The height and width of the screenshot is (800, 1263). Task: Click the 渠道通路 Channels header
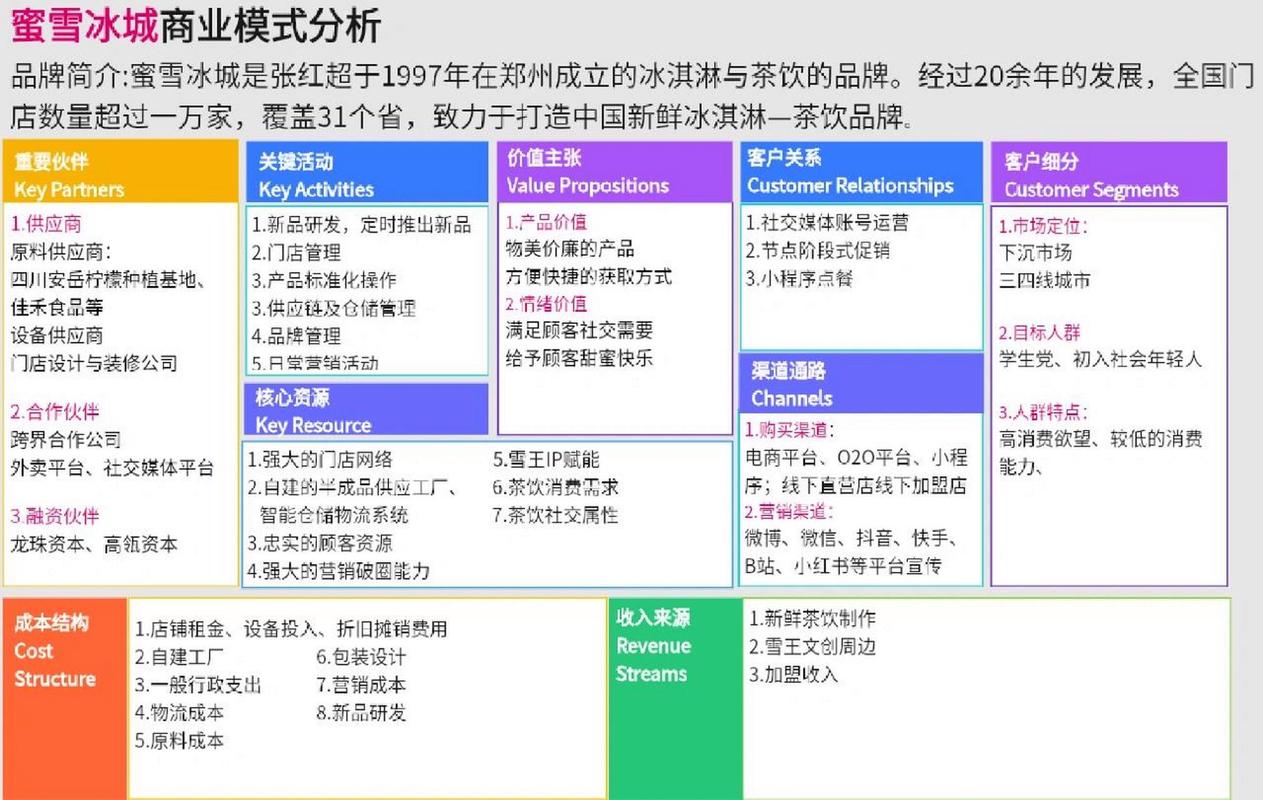[x=861, y=383]
